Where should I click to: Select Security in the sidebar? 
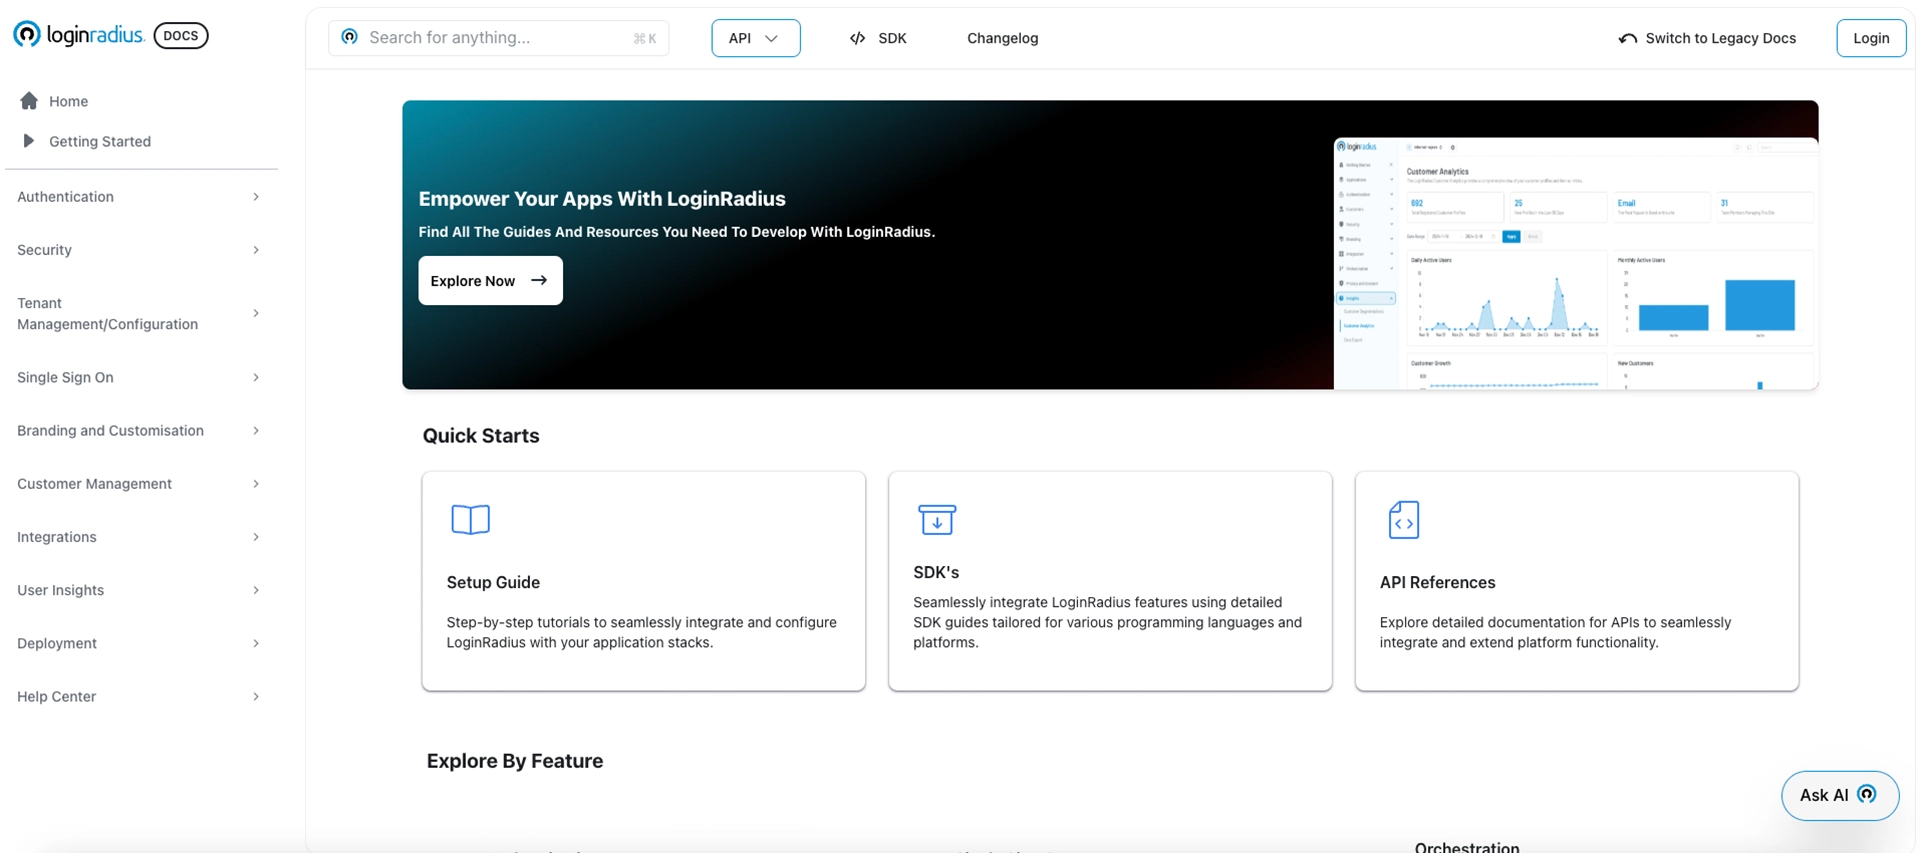point(44,250)
